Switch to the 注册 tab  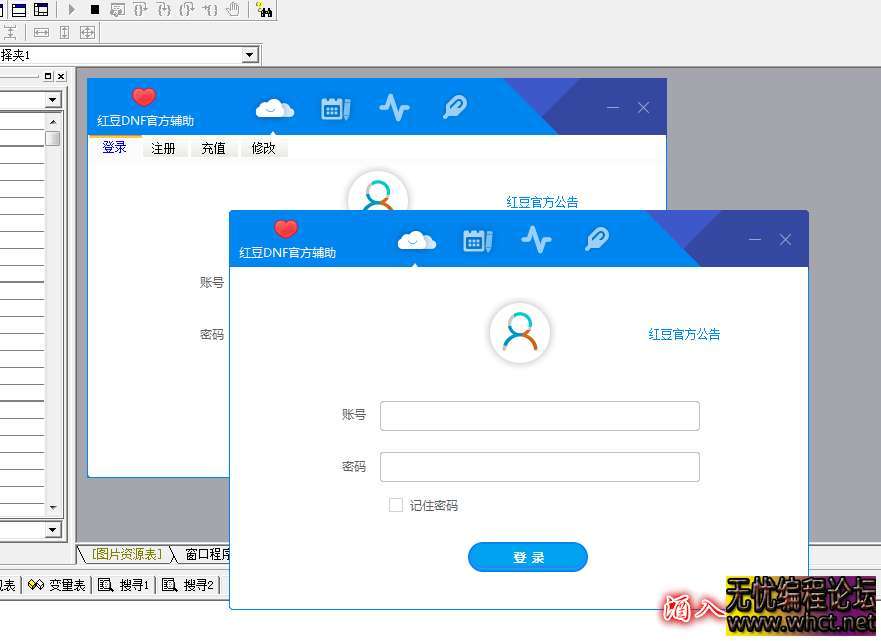pyautogui.click(x=163, y=147)
